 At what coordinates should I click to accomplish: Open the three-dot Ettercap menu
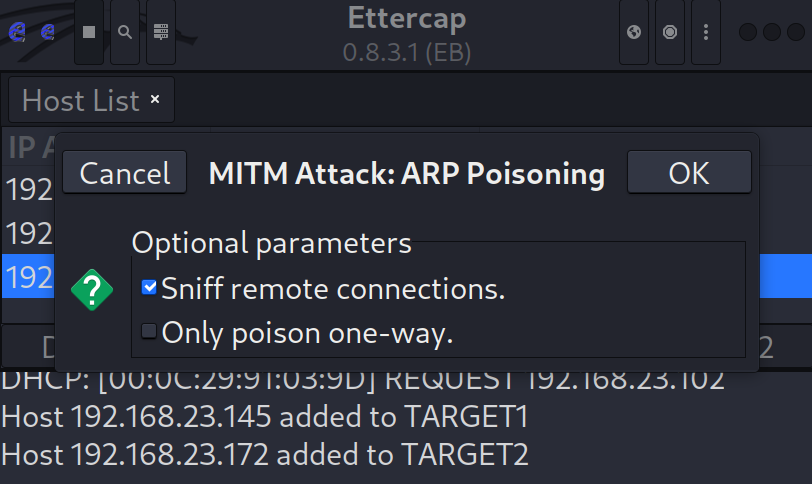click(706, 32)
